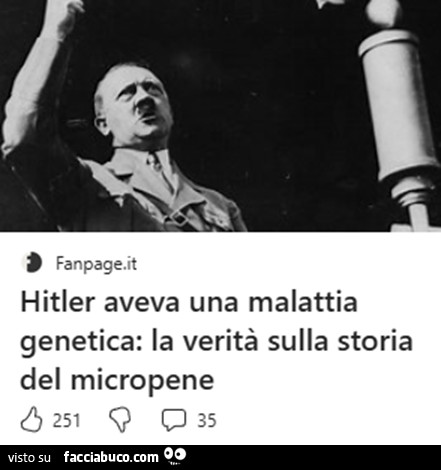
Task: Click the thumbs-down dislike icon
Action: (x=120, y=420)
